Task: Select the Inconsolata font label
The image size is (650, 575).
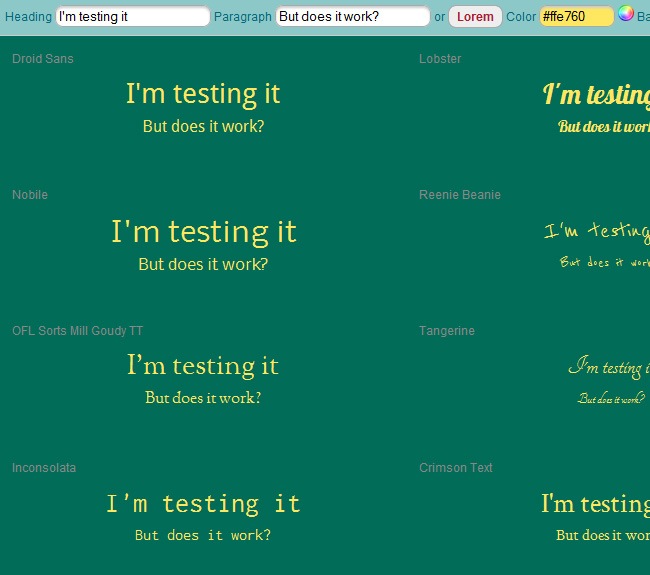Action: pos(44,468)
